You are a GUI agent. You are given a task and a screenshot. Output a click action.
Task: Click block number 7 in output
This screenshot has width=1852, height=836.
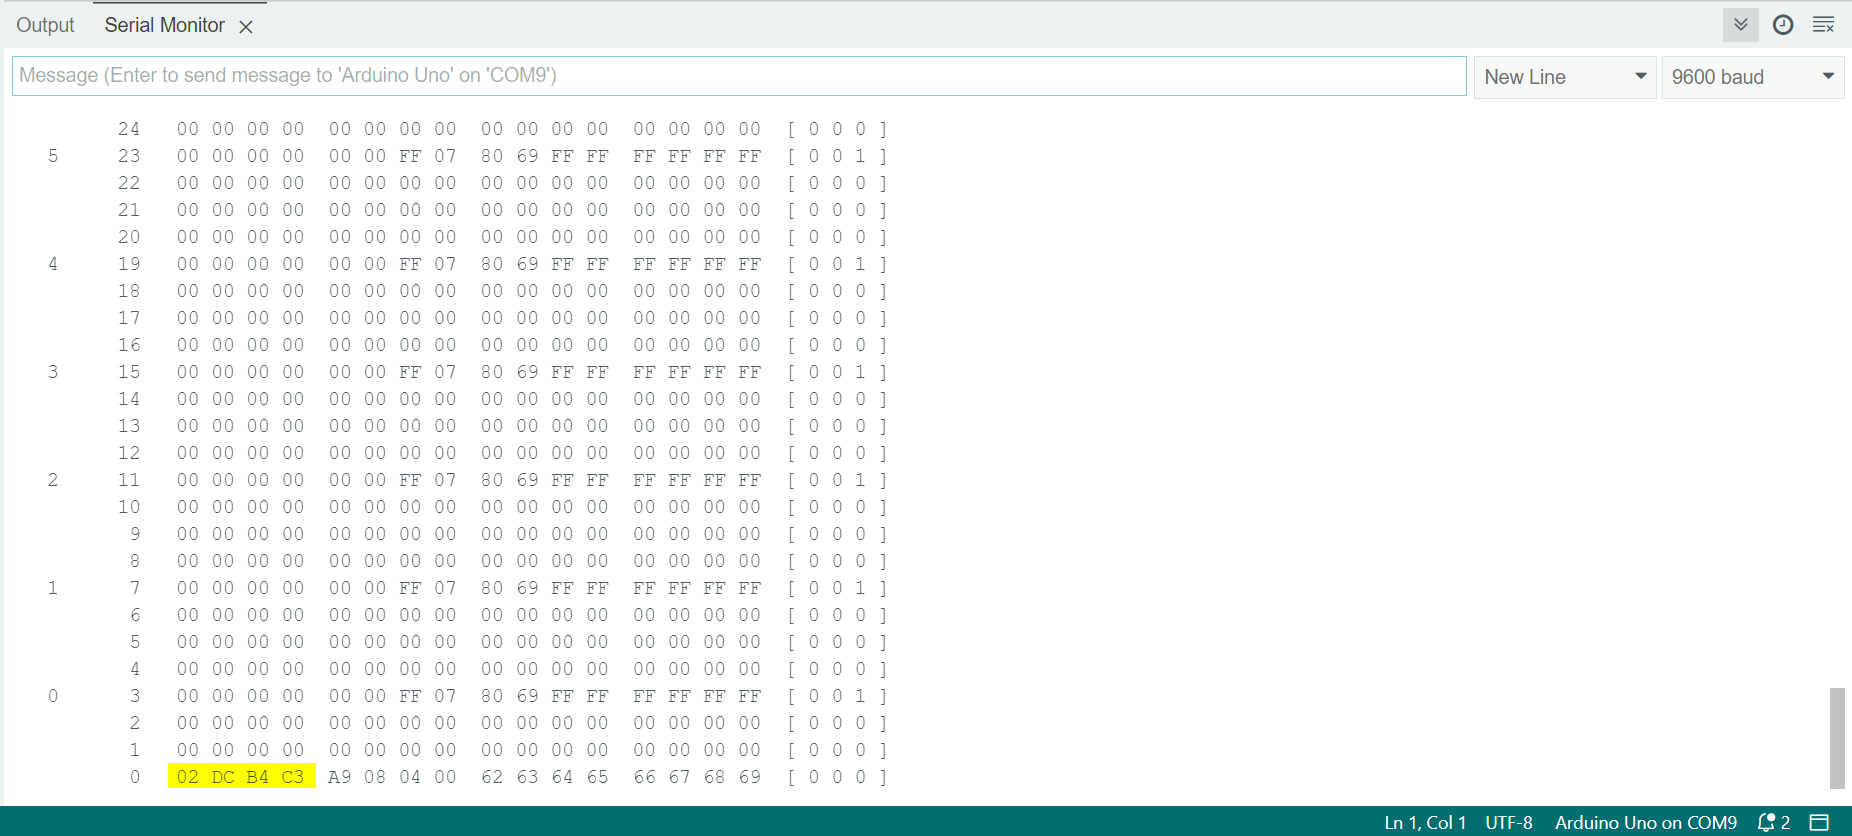click(x=135, y=588)
